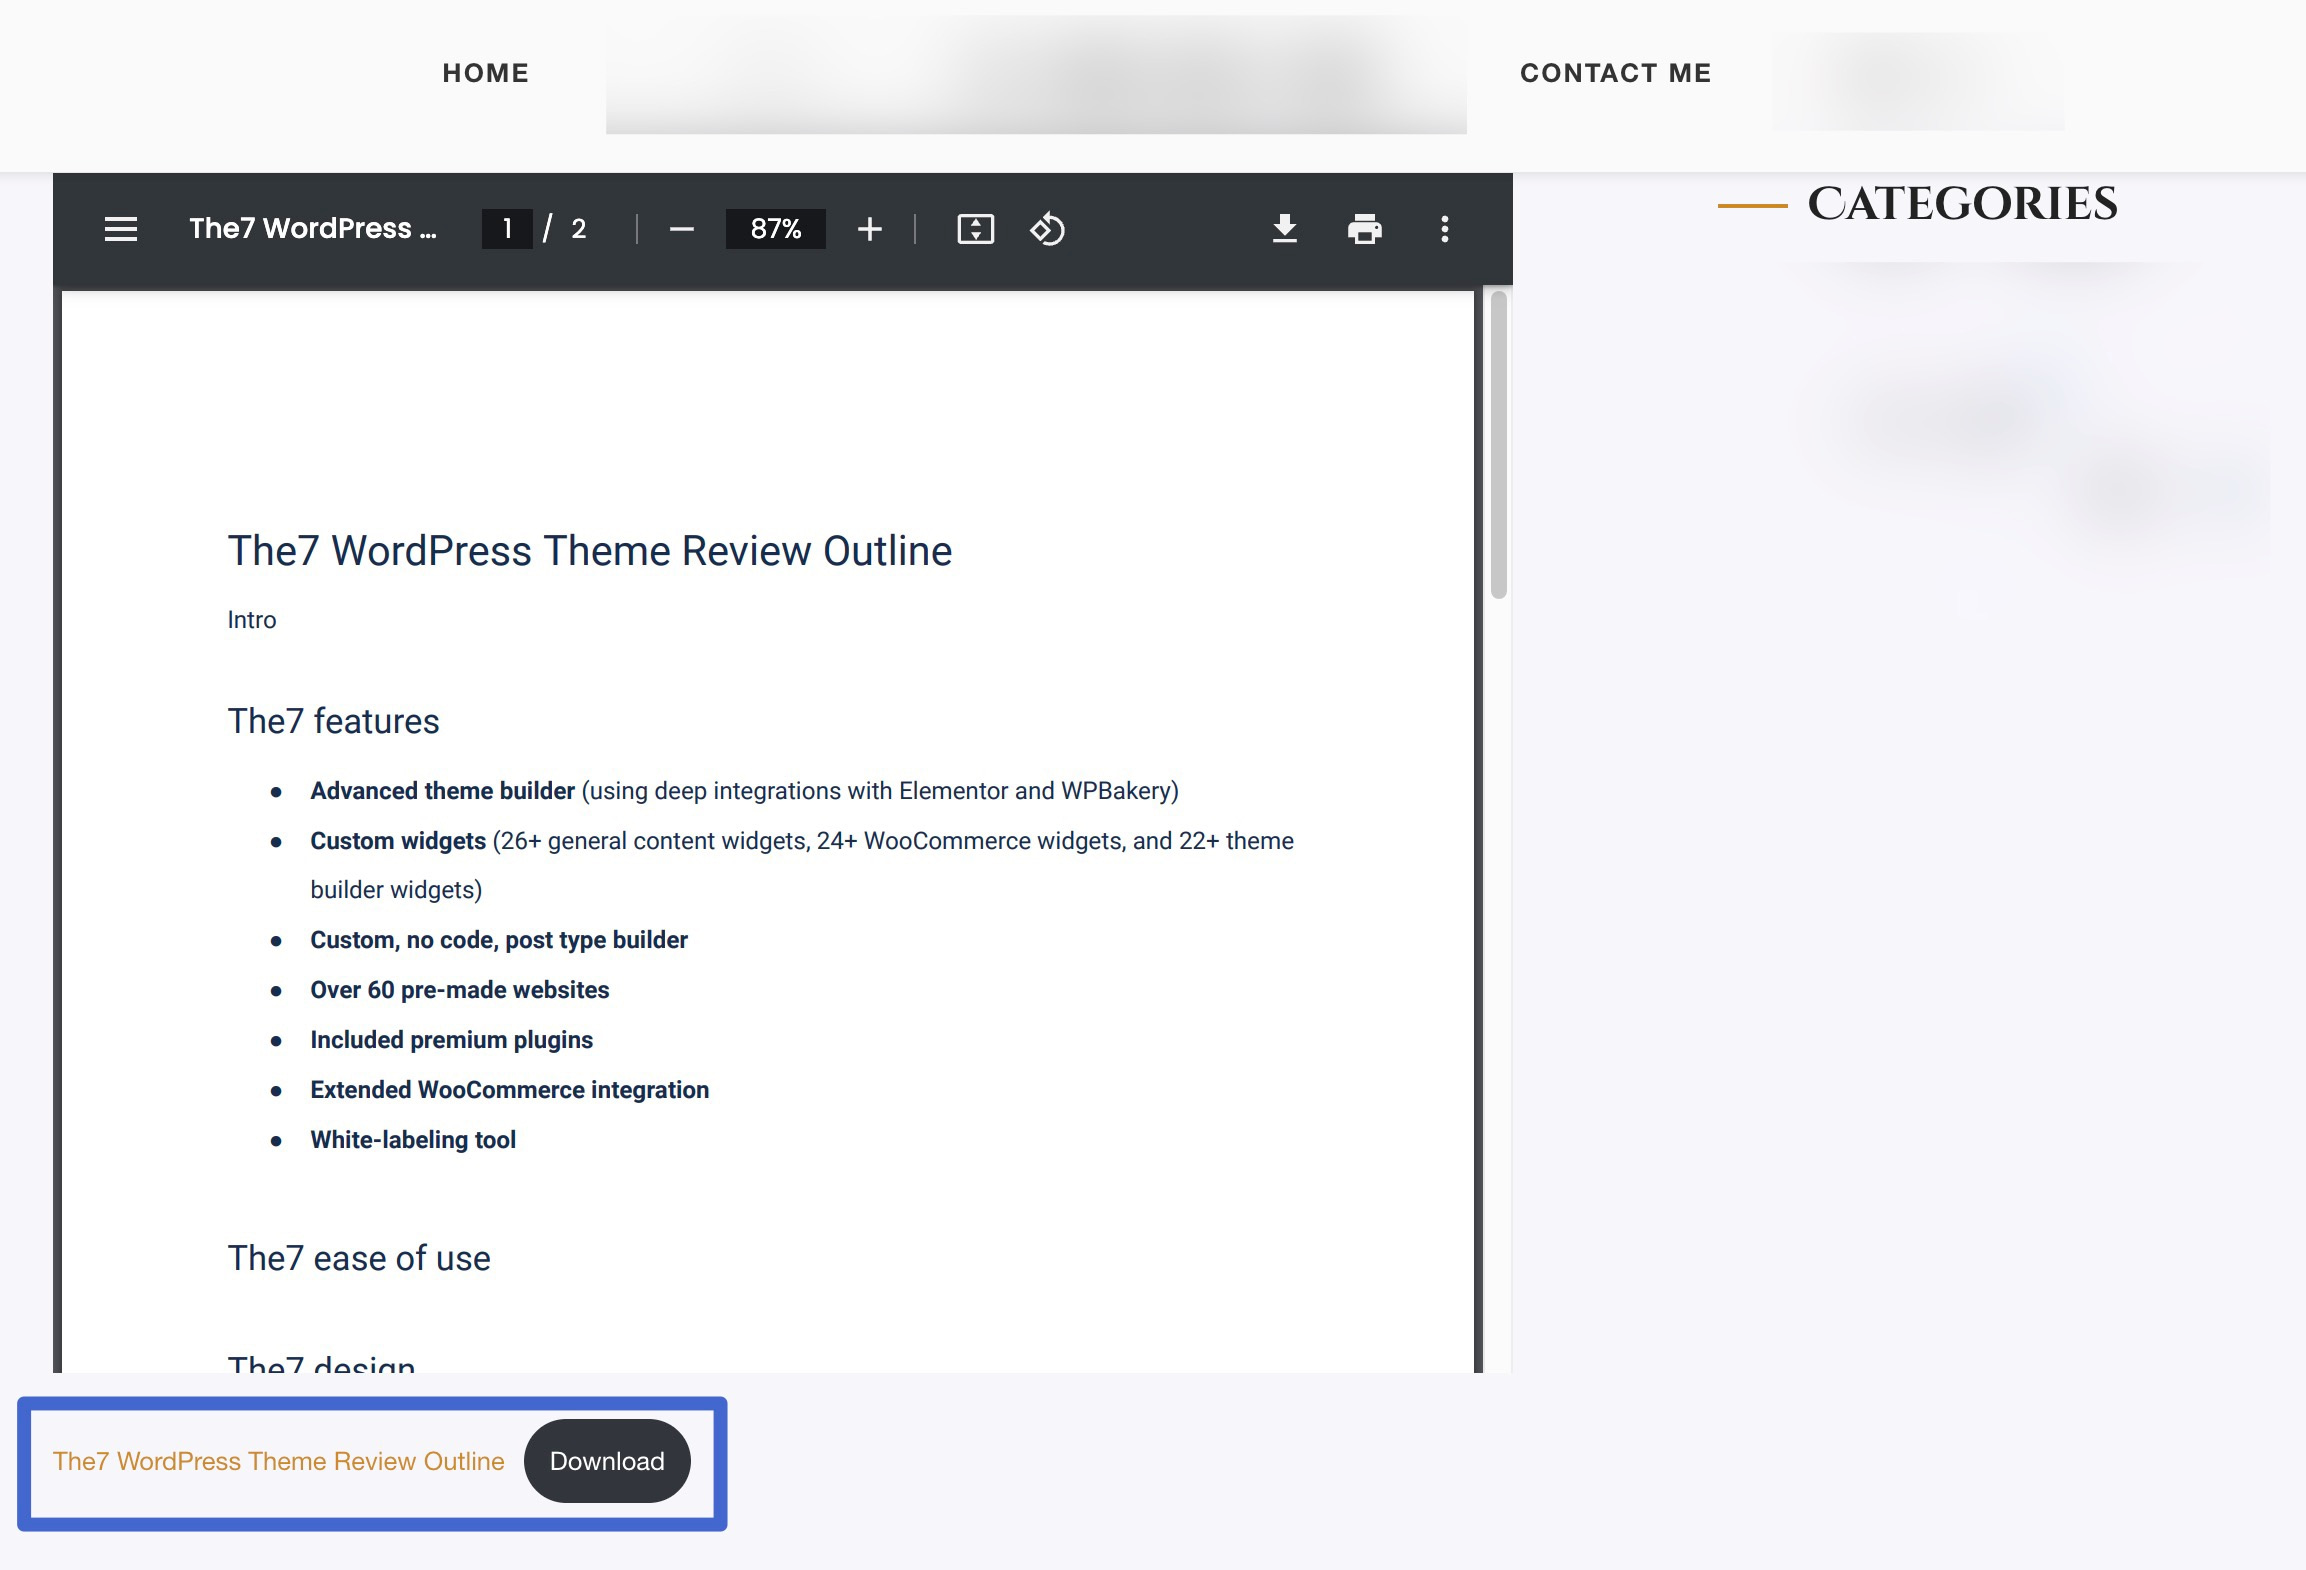Click the Download button below the PDF
Viewport: 2306px width, 1570px height.
click(607, 1460)
